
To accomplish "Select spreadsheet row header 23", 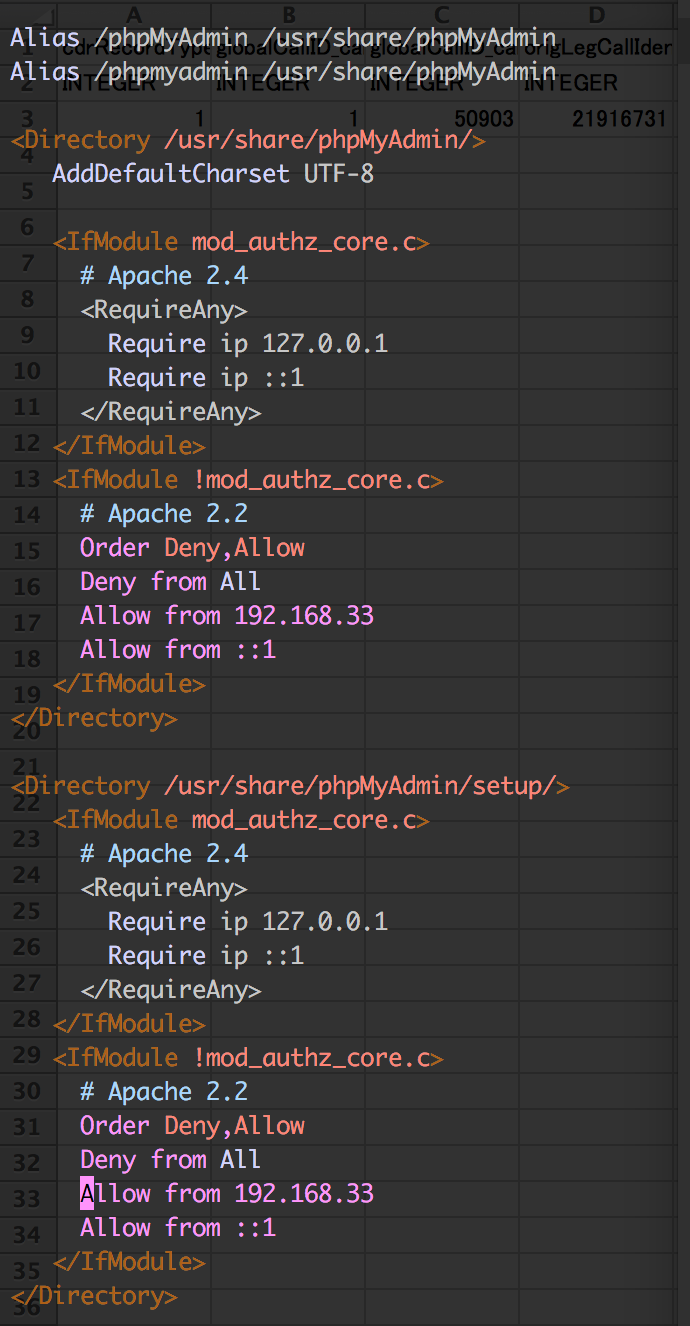I will [28, 839].
